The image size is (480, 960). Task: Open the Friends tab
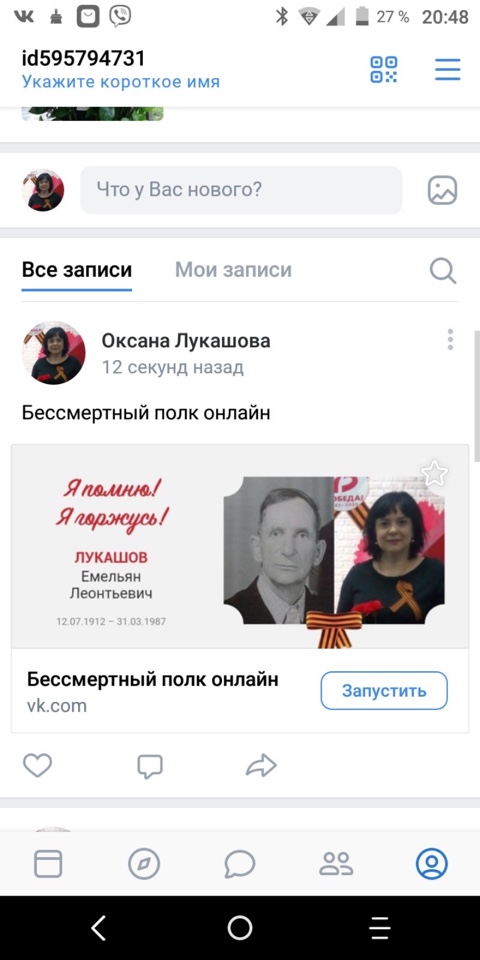336,864
